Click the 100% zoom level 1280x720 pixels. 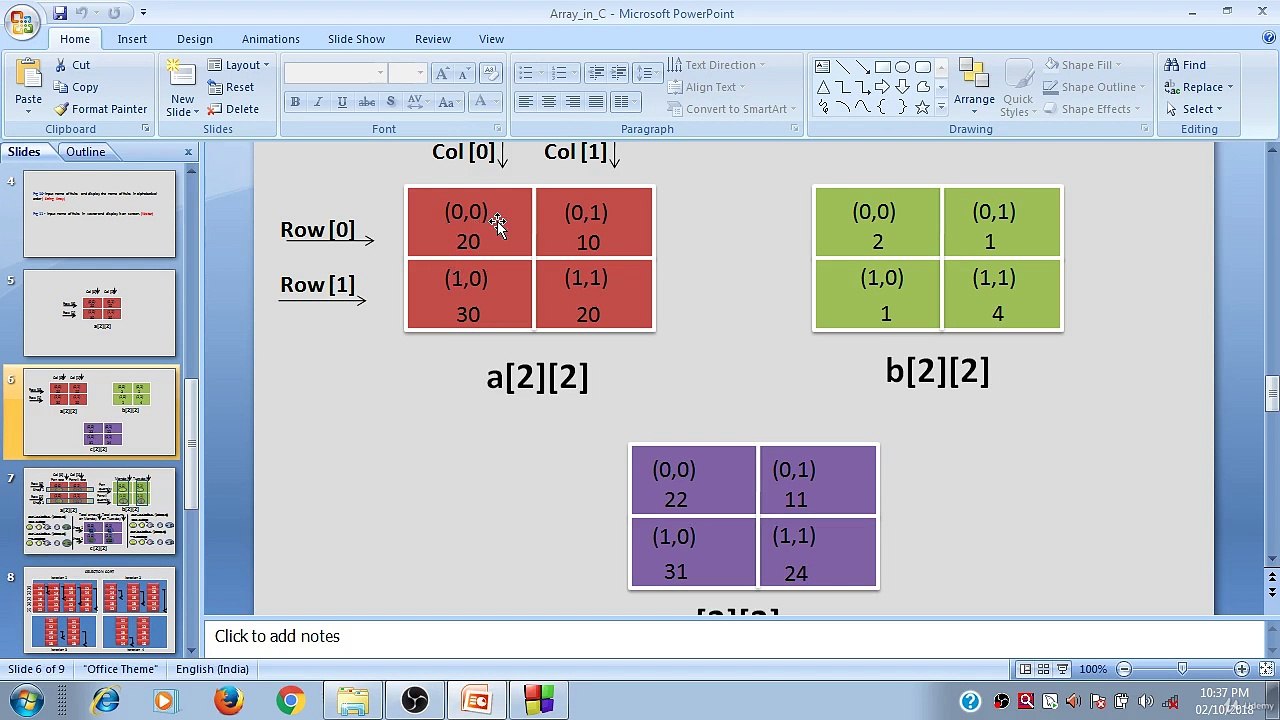(x=1093, y=669)
